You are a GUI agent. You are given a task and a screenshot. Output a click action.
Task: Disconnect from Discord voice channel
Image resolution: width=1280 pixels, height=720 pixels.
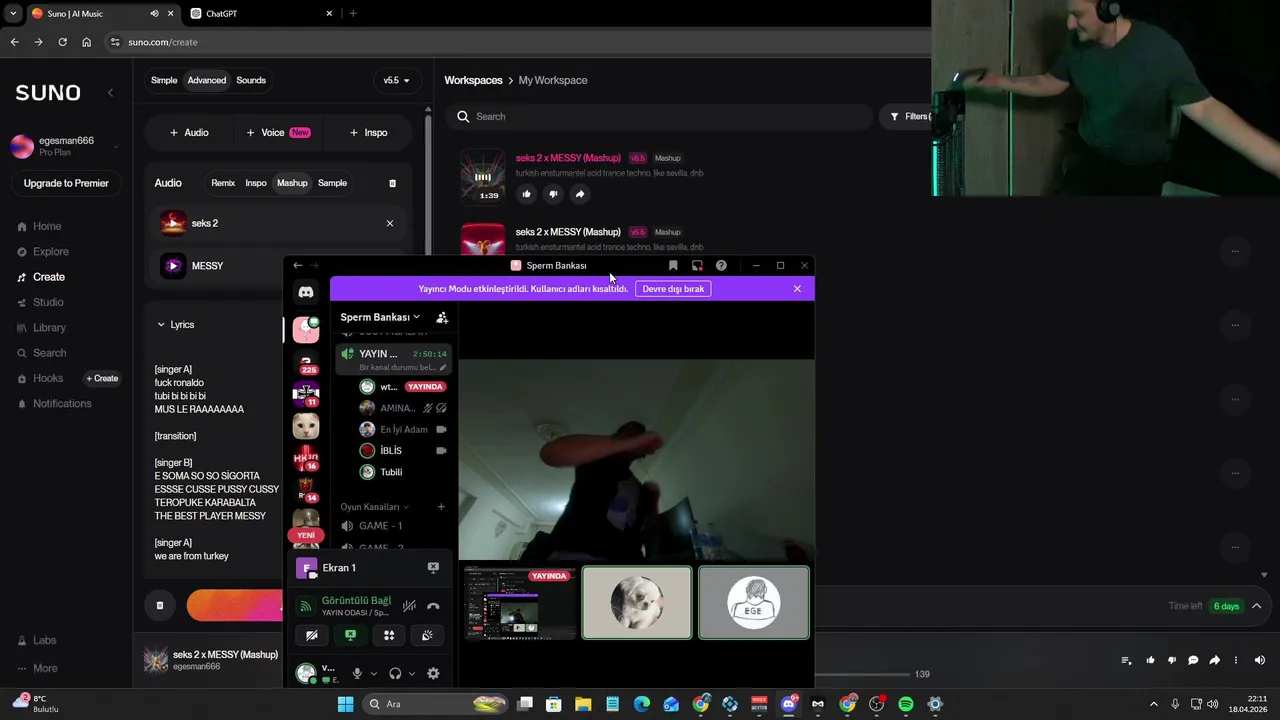tap(433, 606)
